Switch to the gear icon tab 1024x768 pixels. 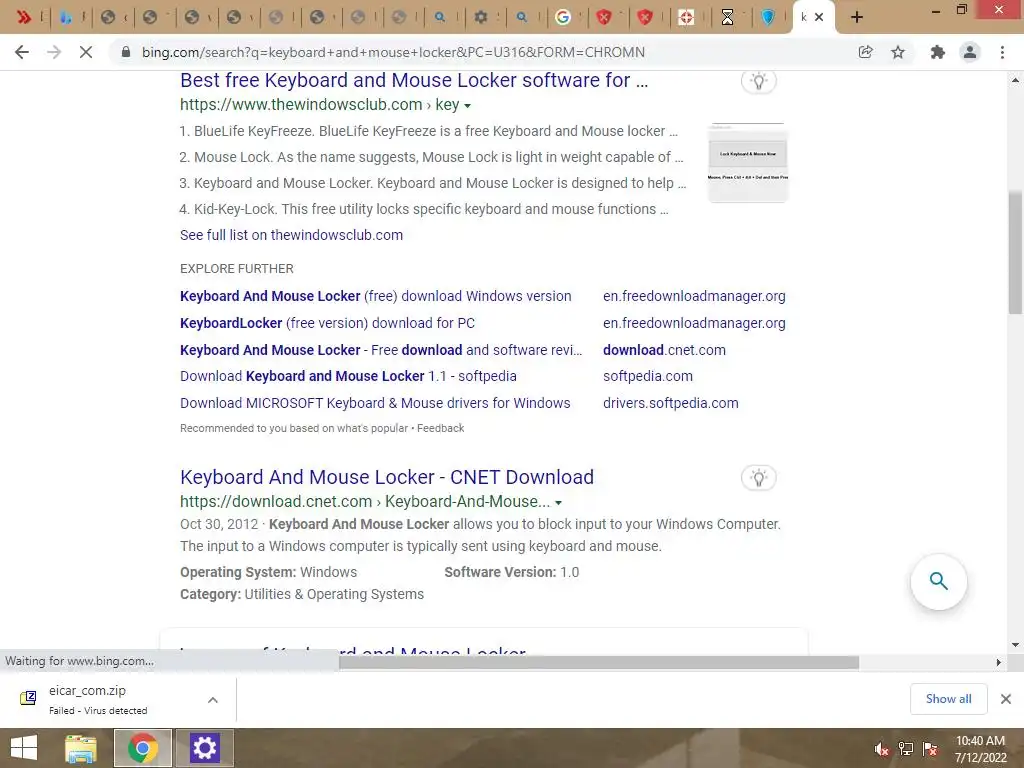[481, 18]
